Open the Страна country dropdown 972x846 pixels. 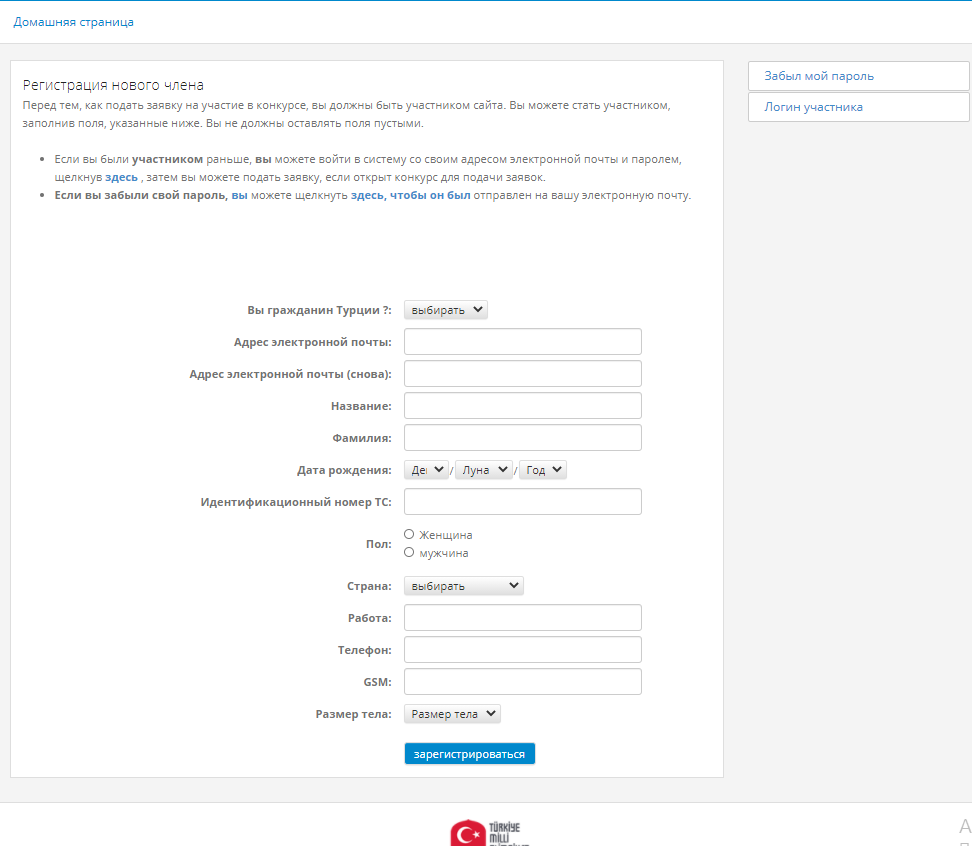[463, 586]
